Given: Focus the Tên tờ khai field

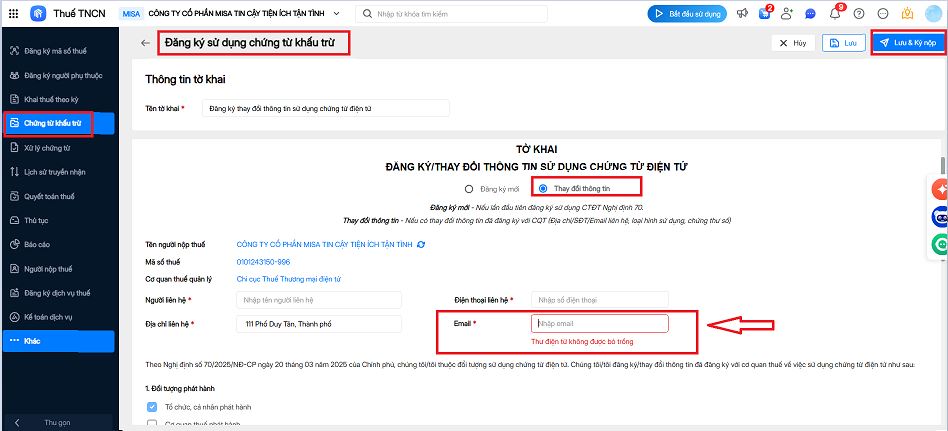Looking at the screenshot, I should pos(325,108).
